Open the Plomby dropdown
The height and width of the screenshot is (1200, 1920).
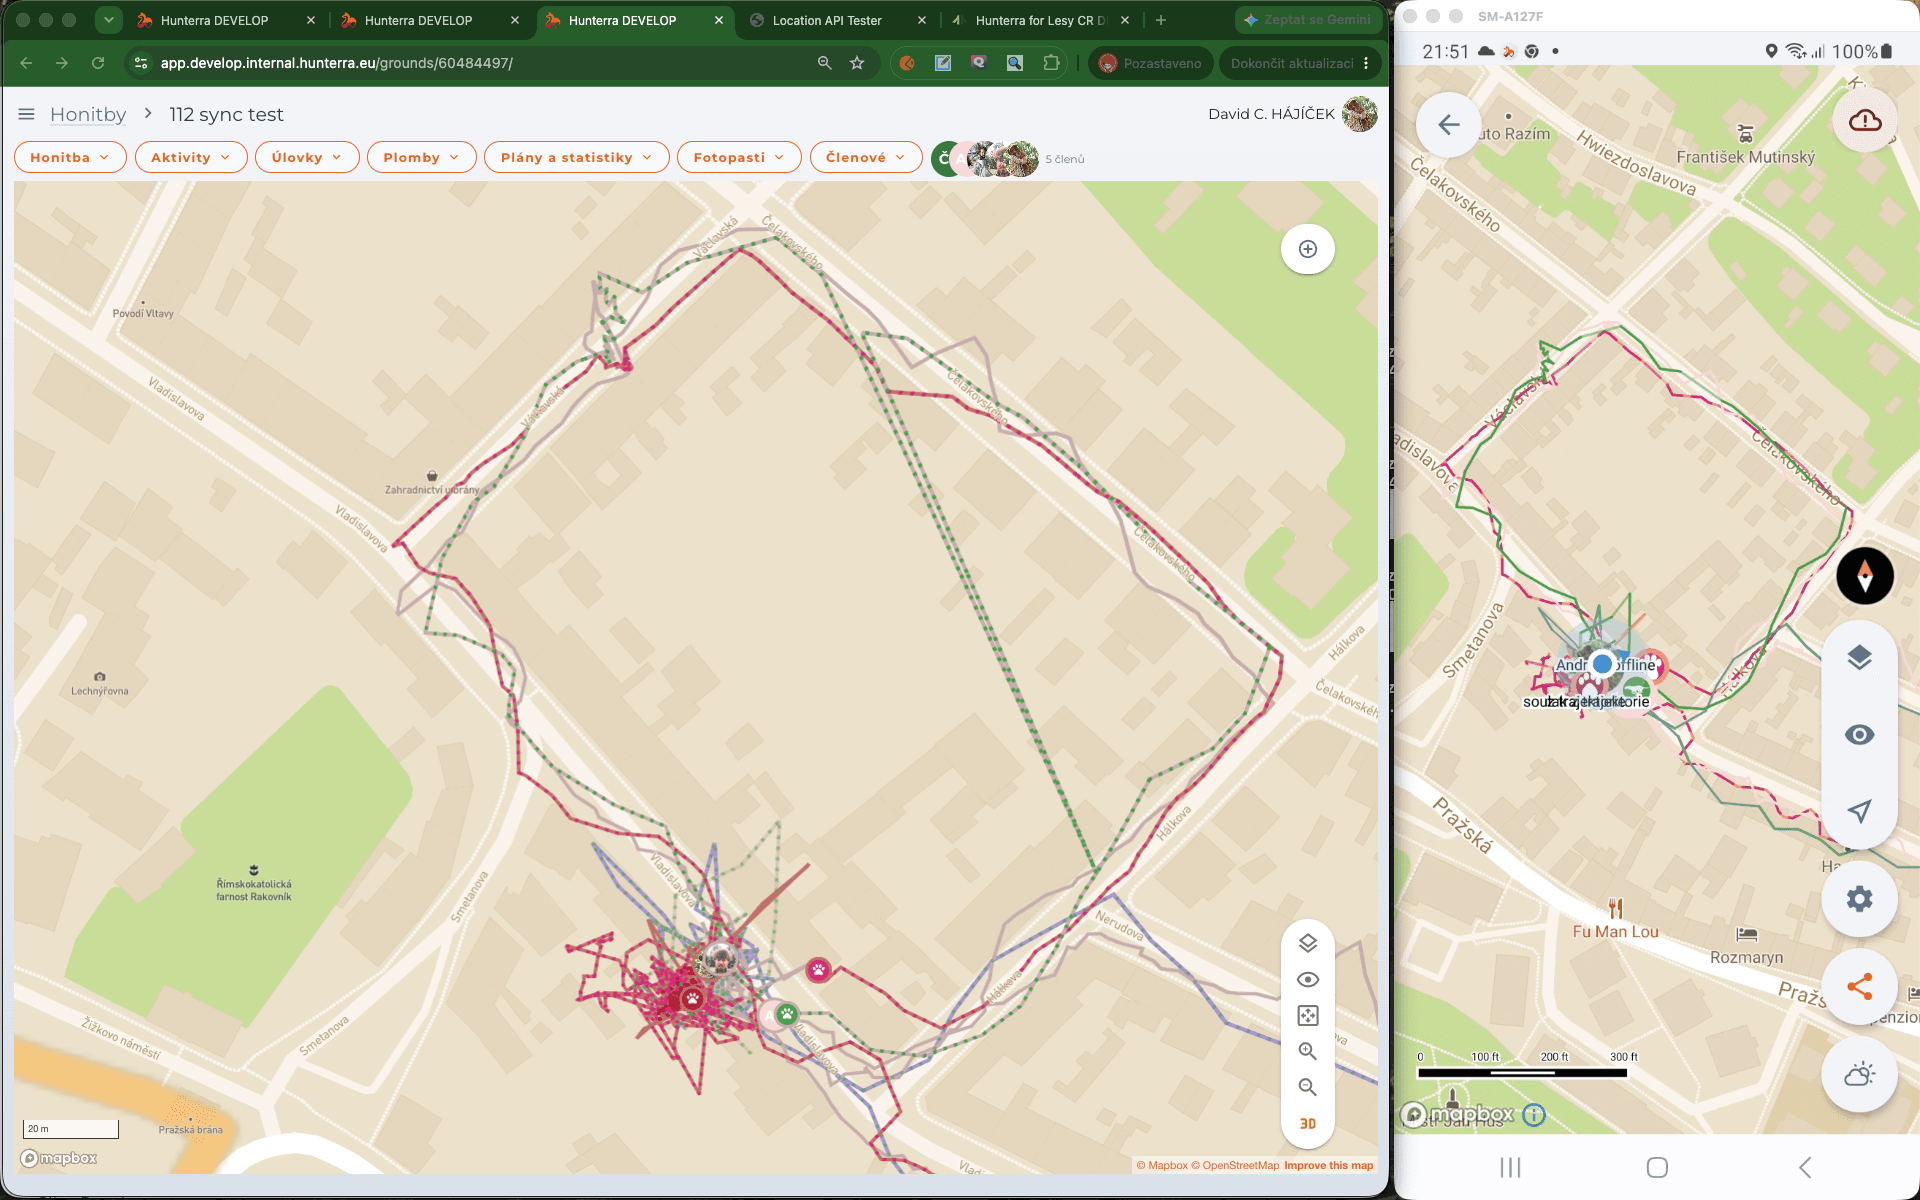pos(421,157)
